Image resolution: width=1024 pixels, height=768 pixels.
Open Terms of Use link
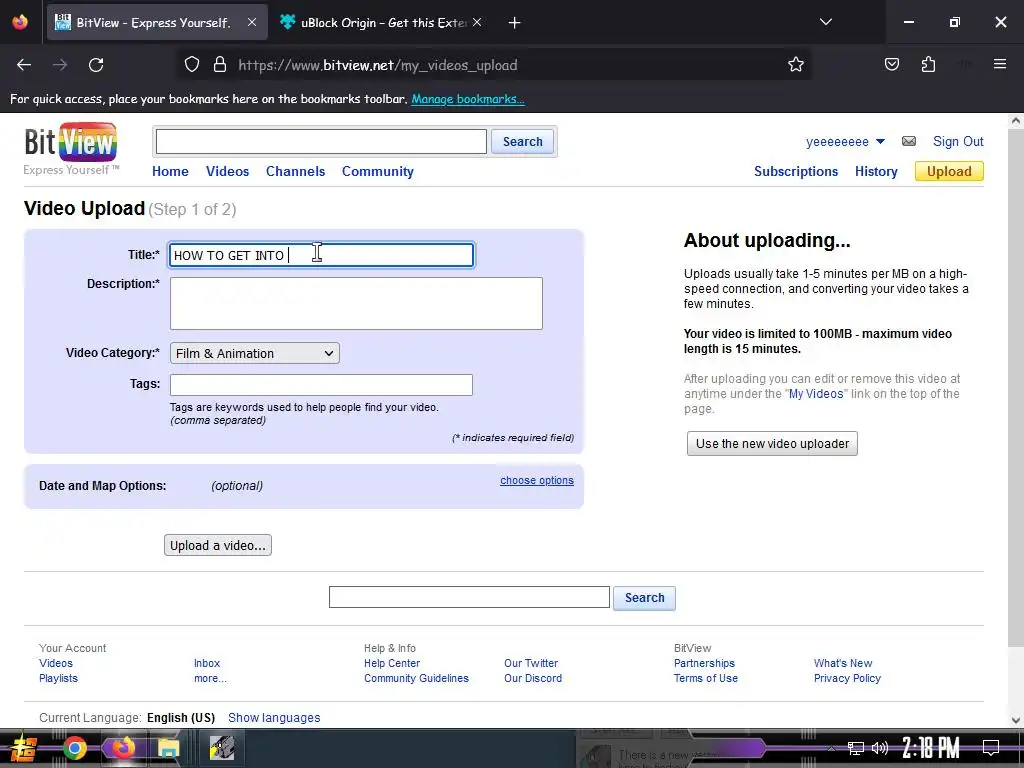705,679
